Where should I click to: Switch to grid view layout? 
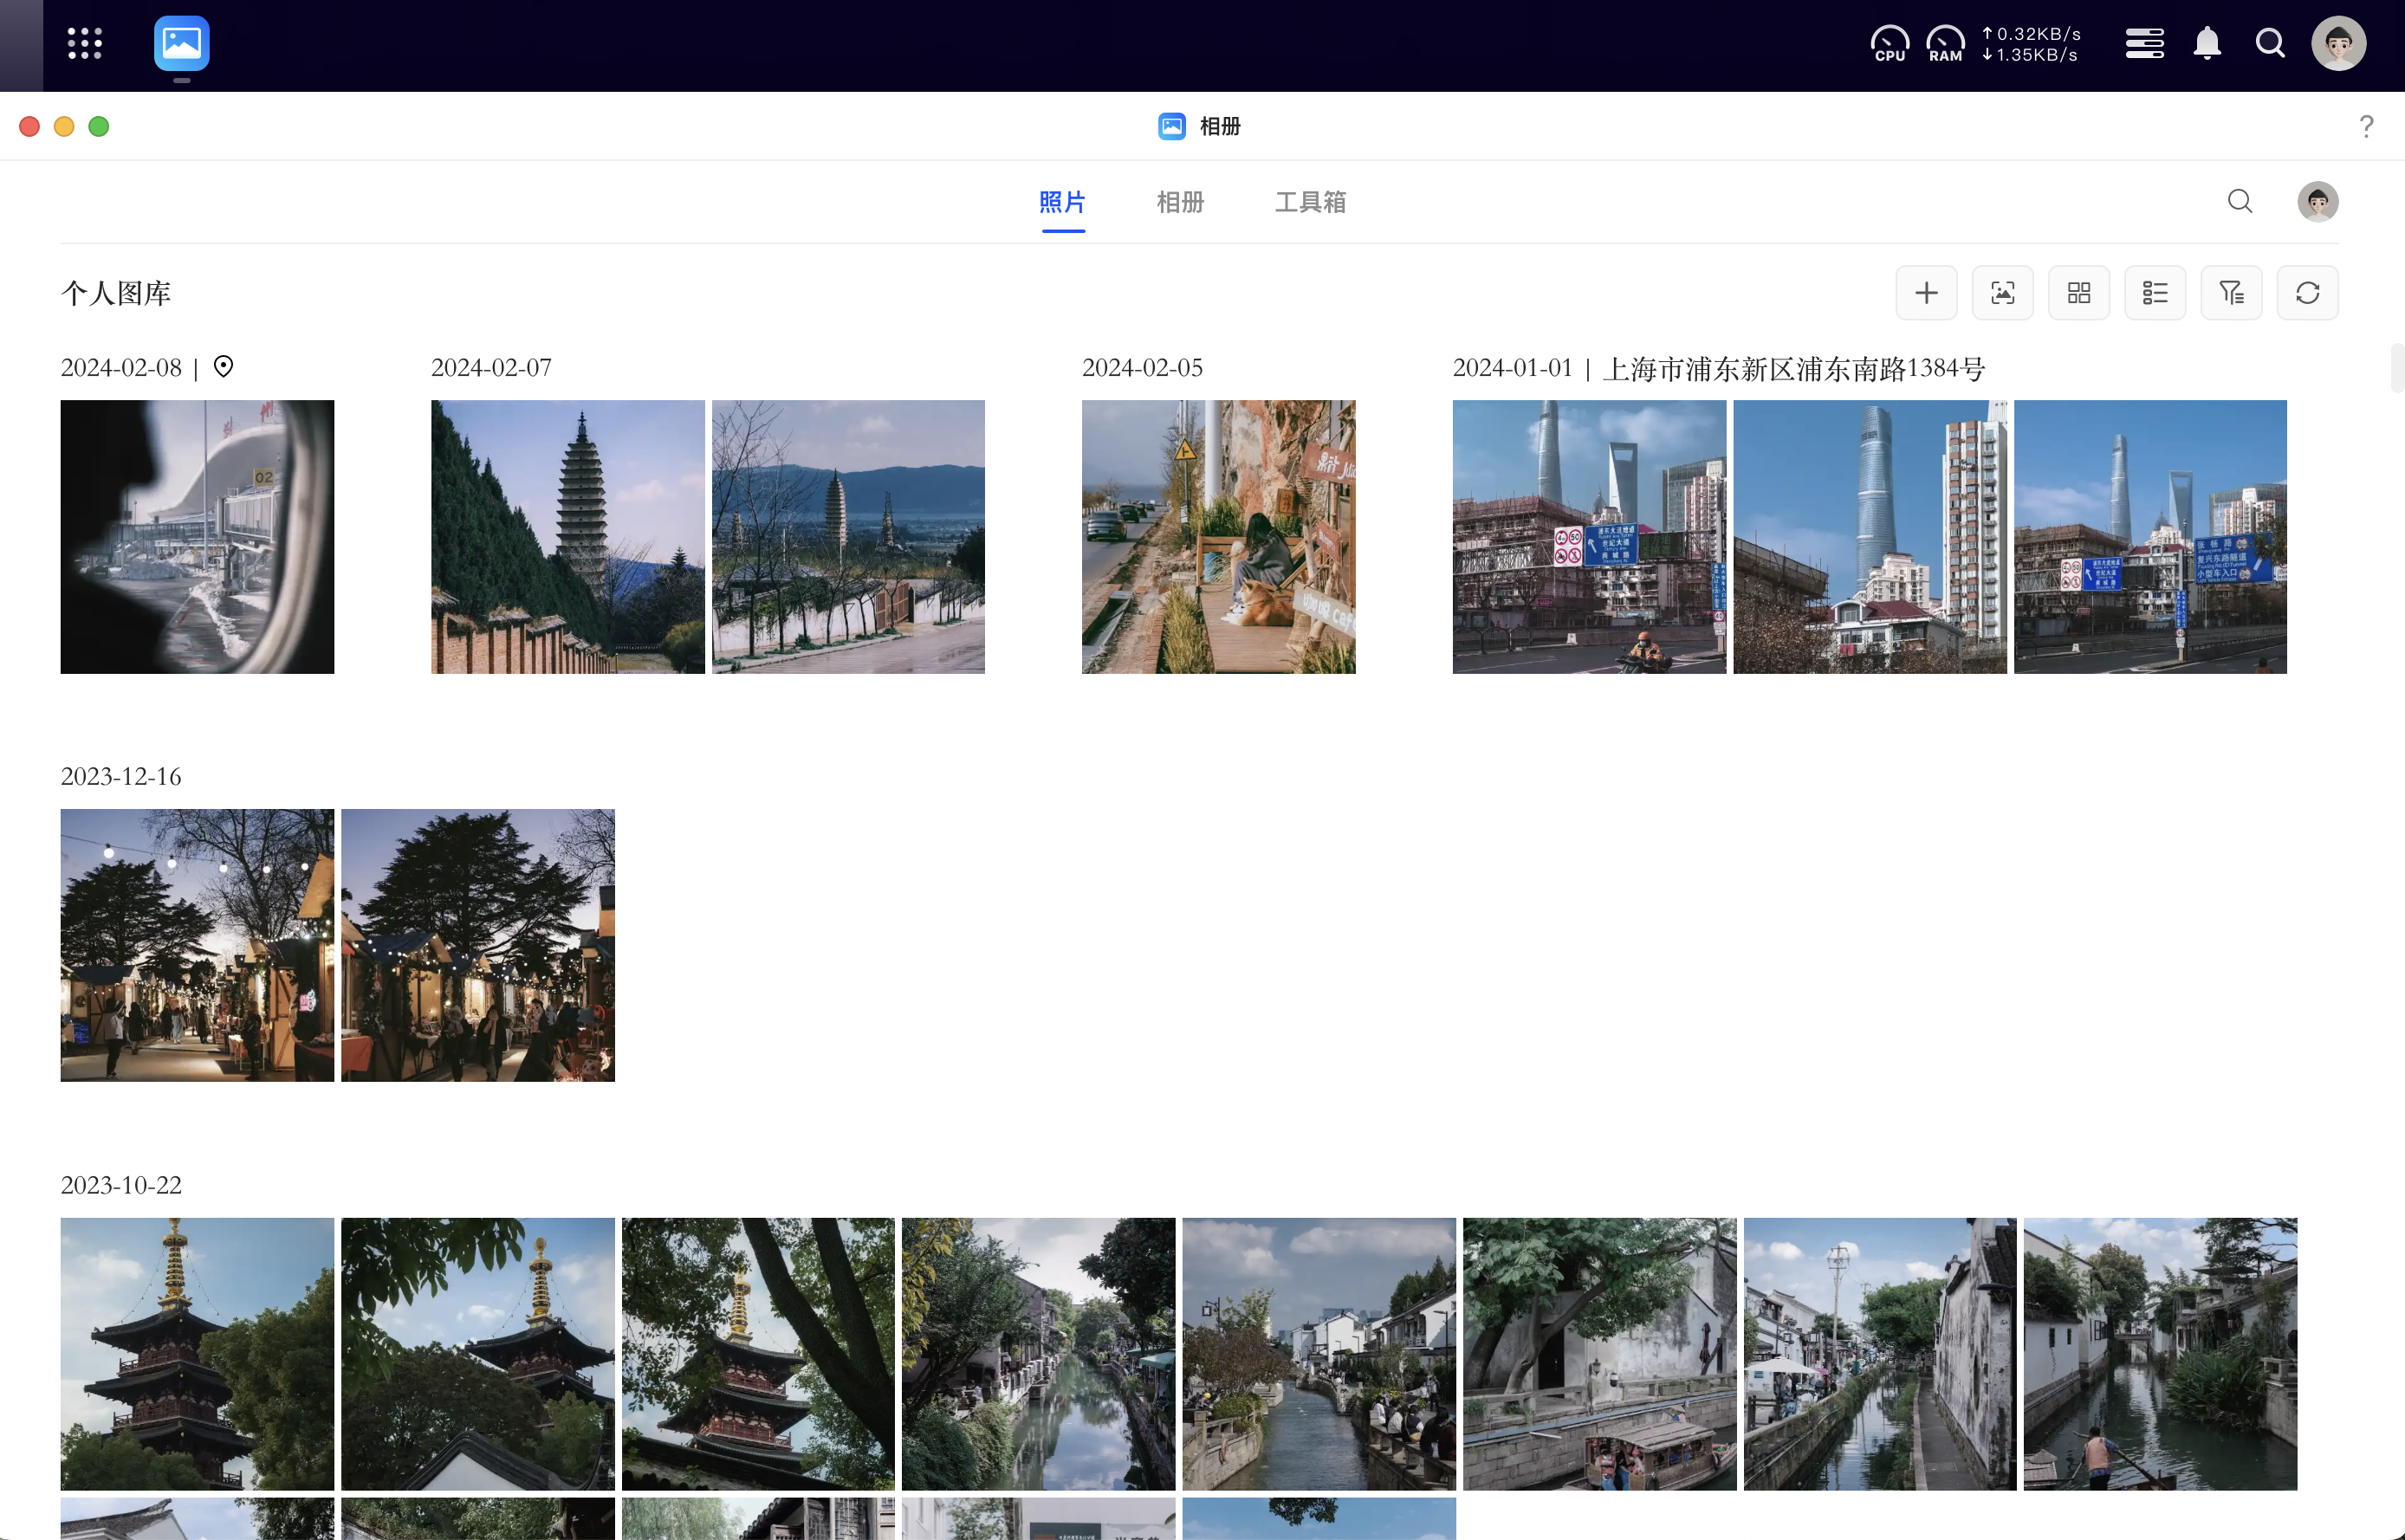point(2078,293)
